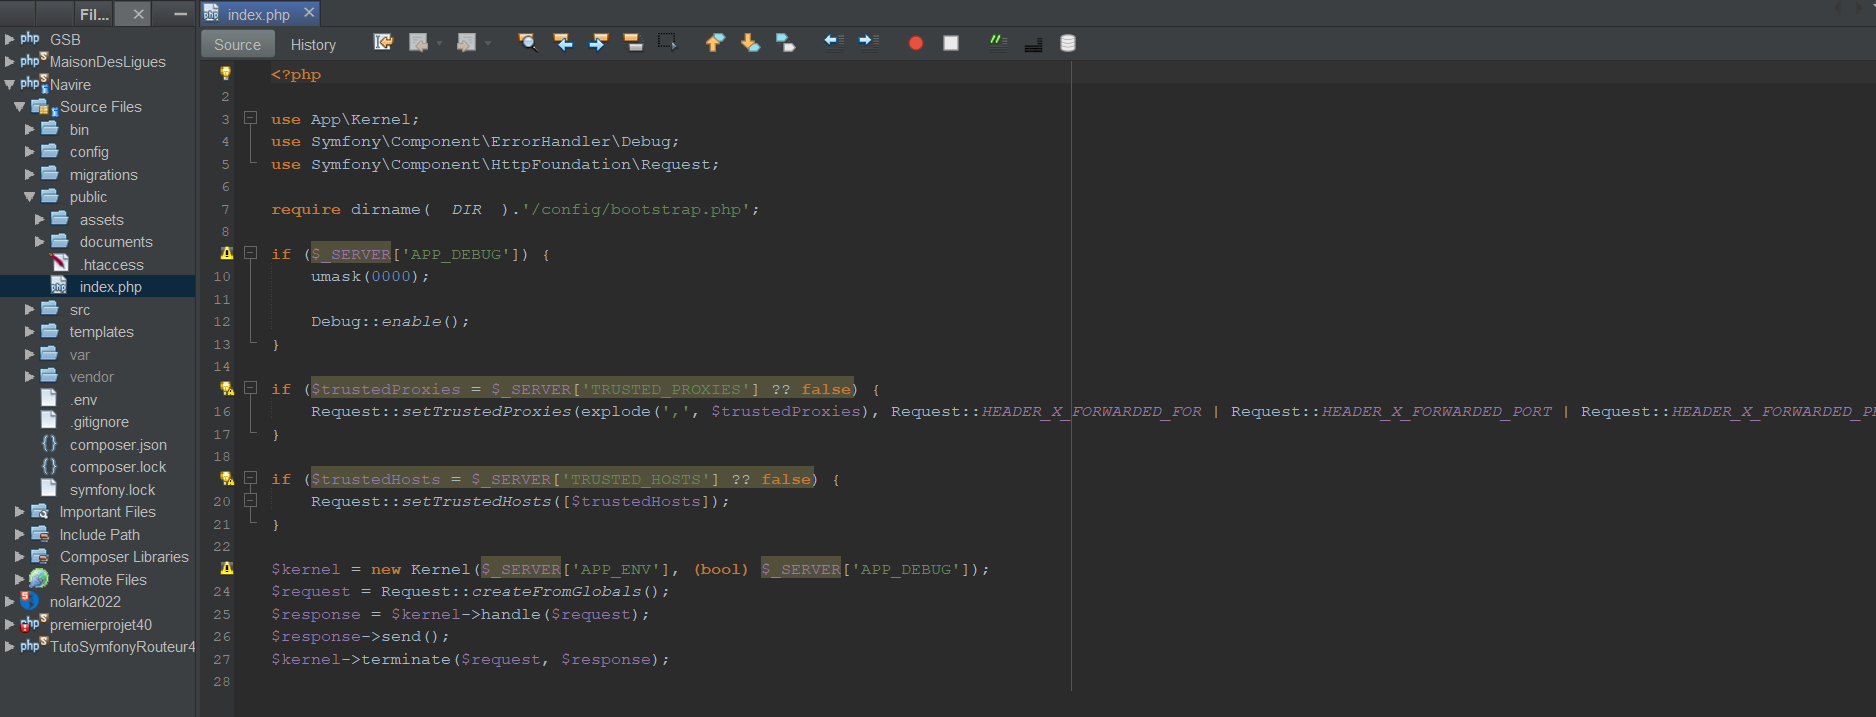This screenshot has width=1876, height=717.
Task: Click the warning hint at line 19
Action: click(x=227, y=478)
